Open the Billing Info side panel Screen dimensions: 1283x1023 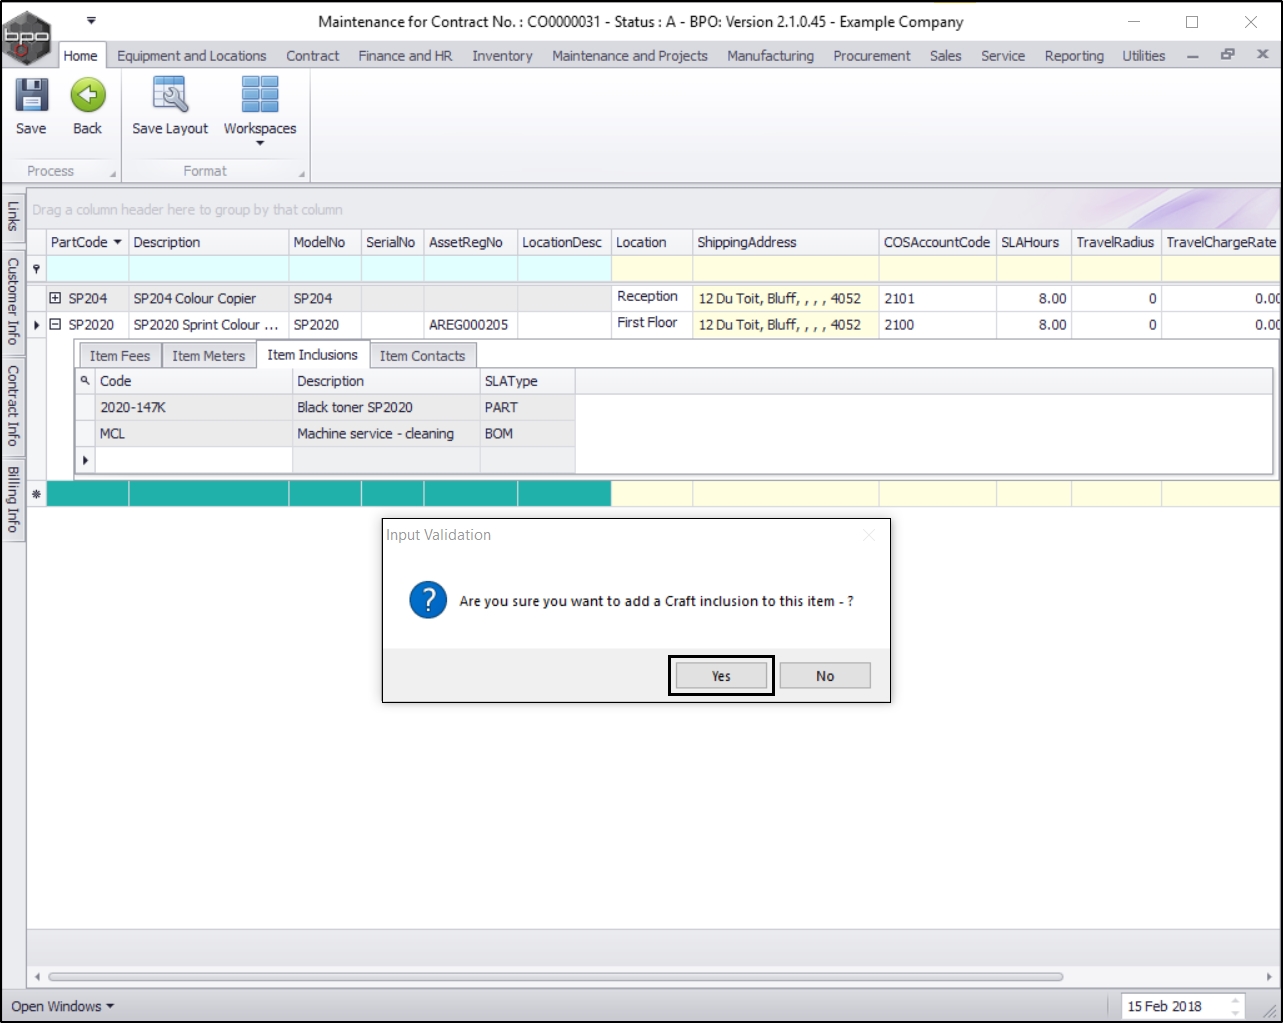tap(13, 498)
